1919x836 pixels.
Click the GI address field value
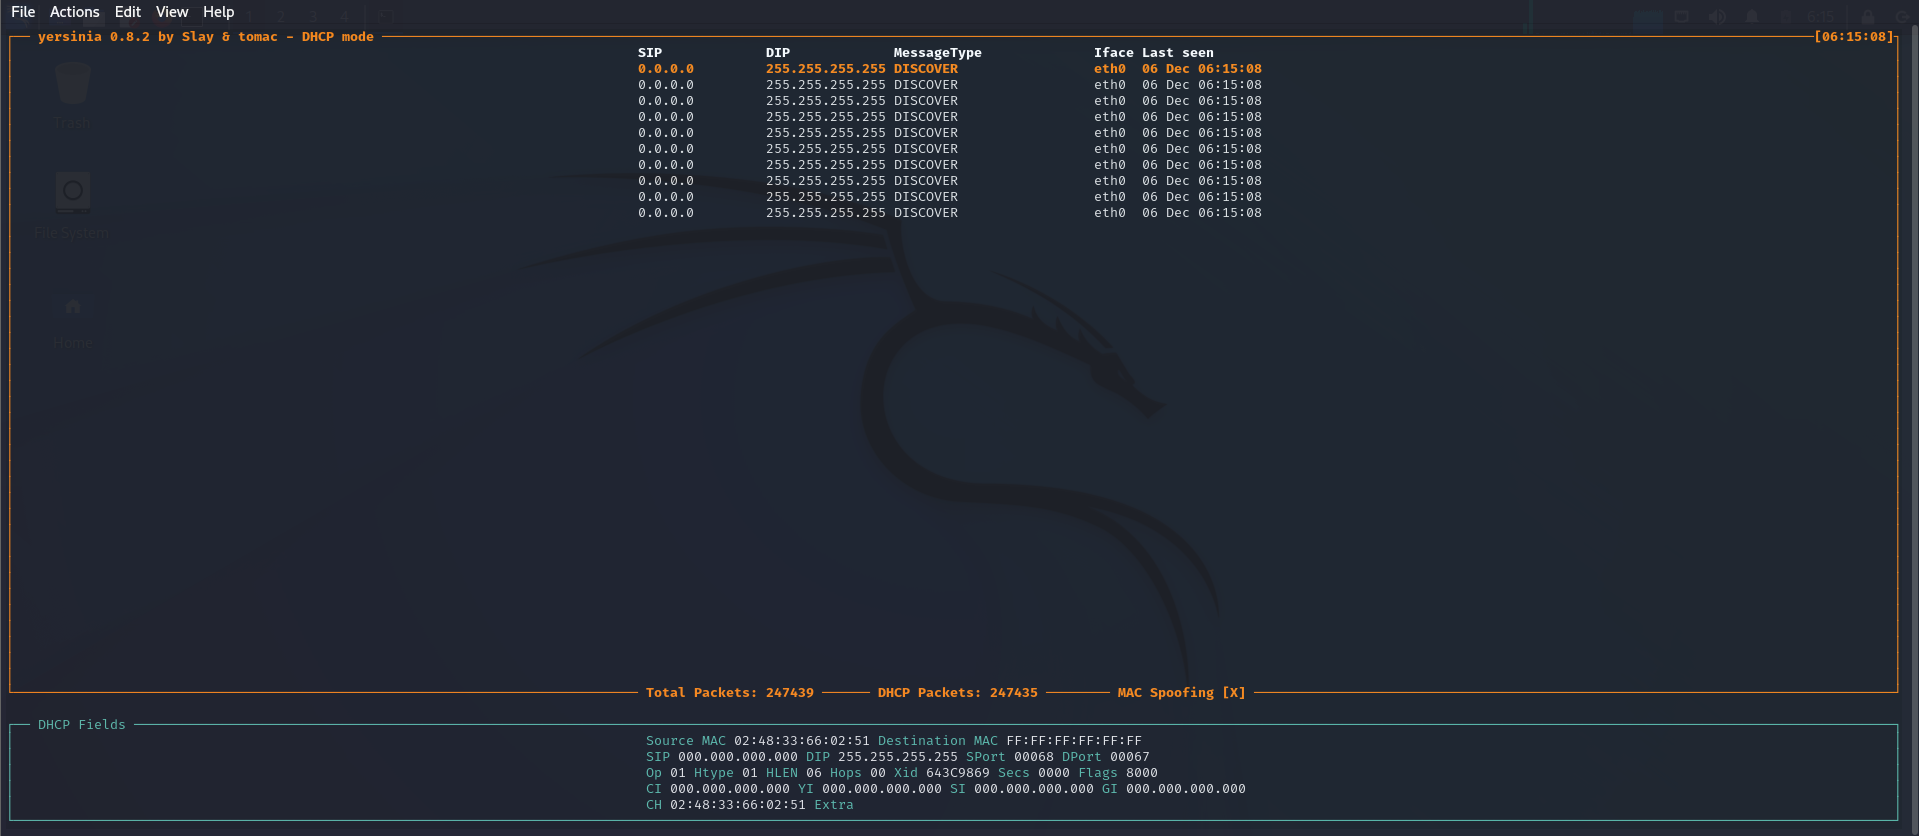pos(1186,789)
